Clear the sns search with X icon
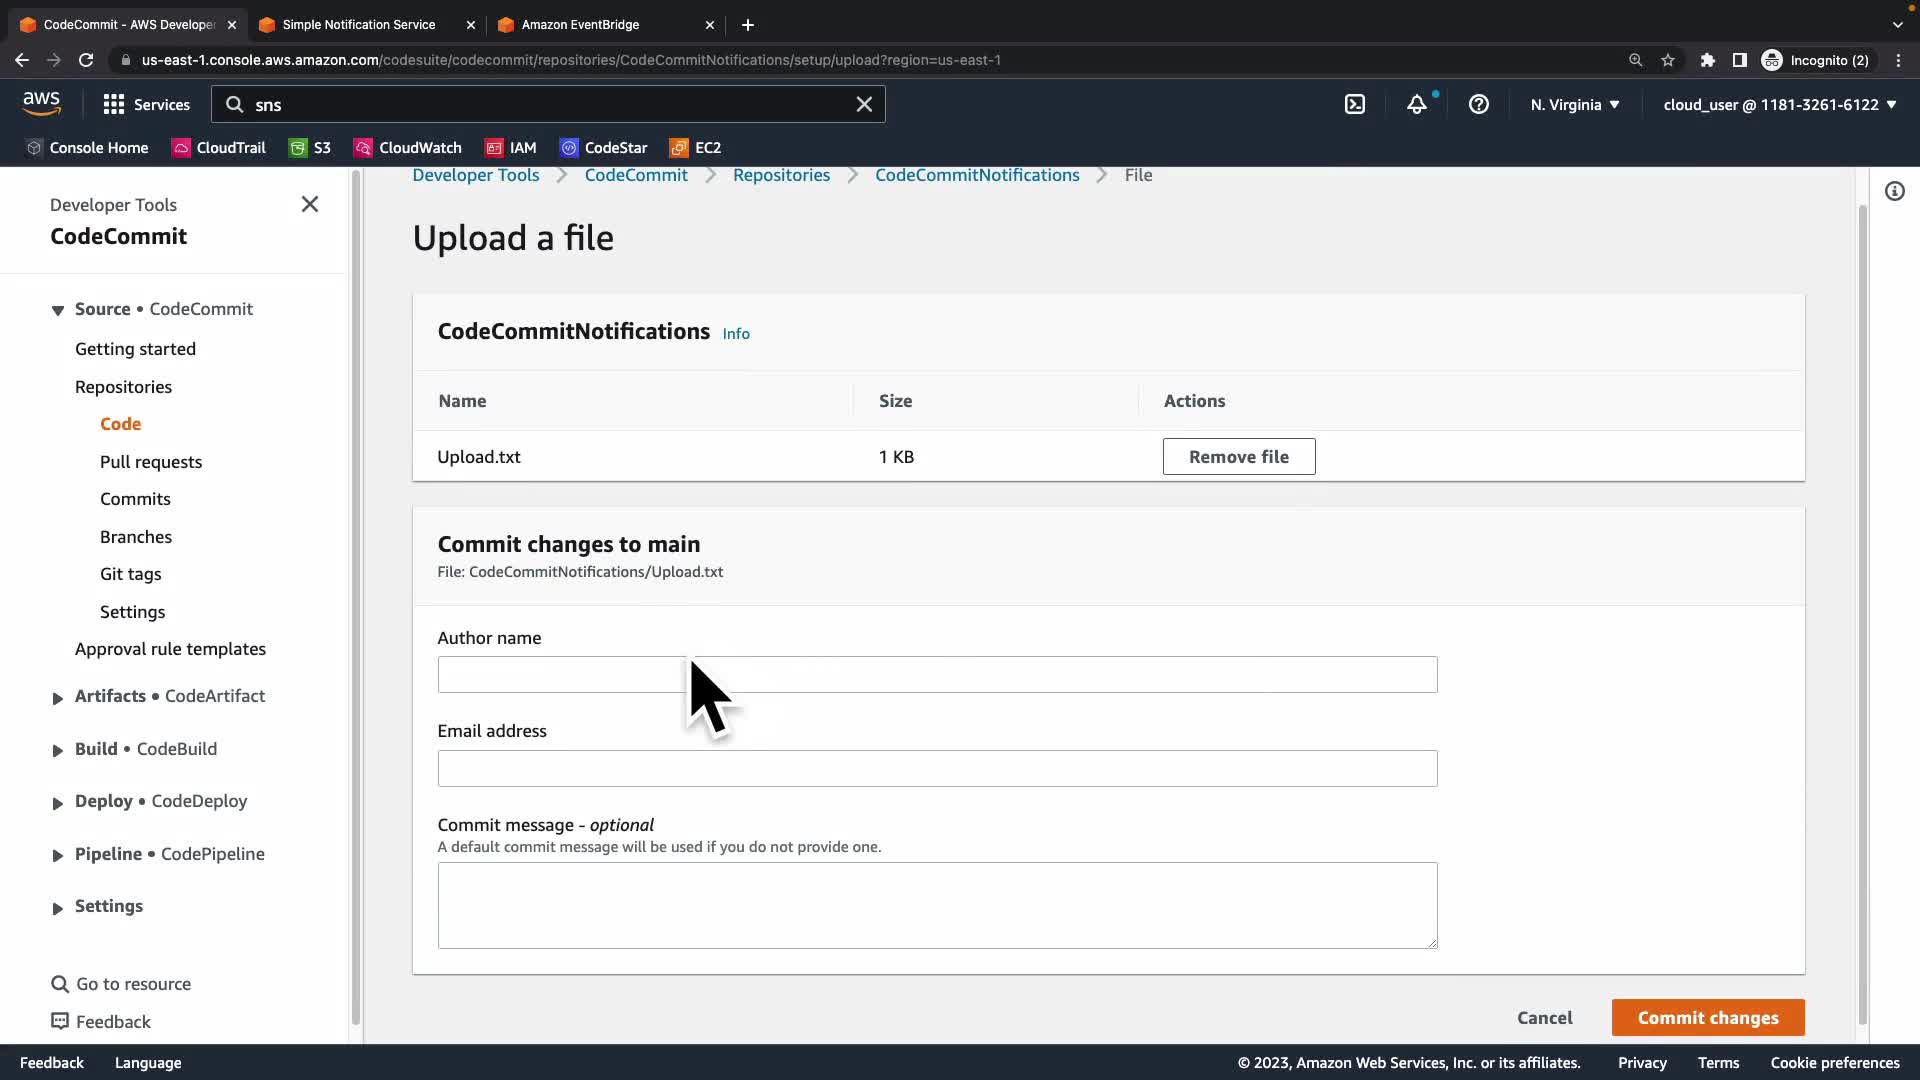This screenshot has height=1080, width=1920. tap(864, 104)
